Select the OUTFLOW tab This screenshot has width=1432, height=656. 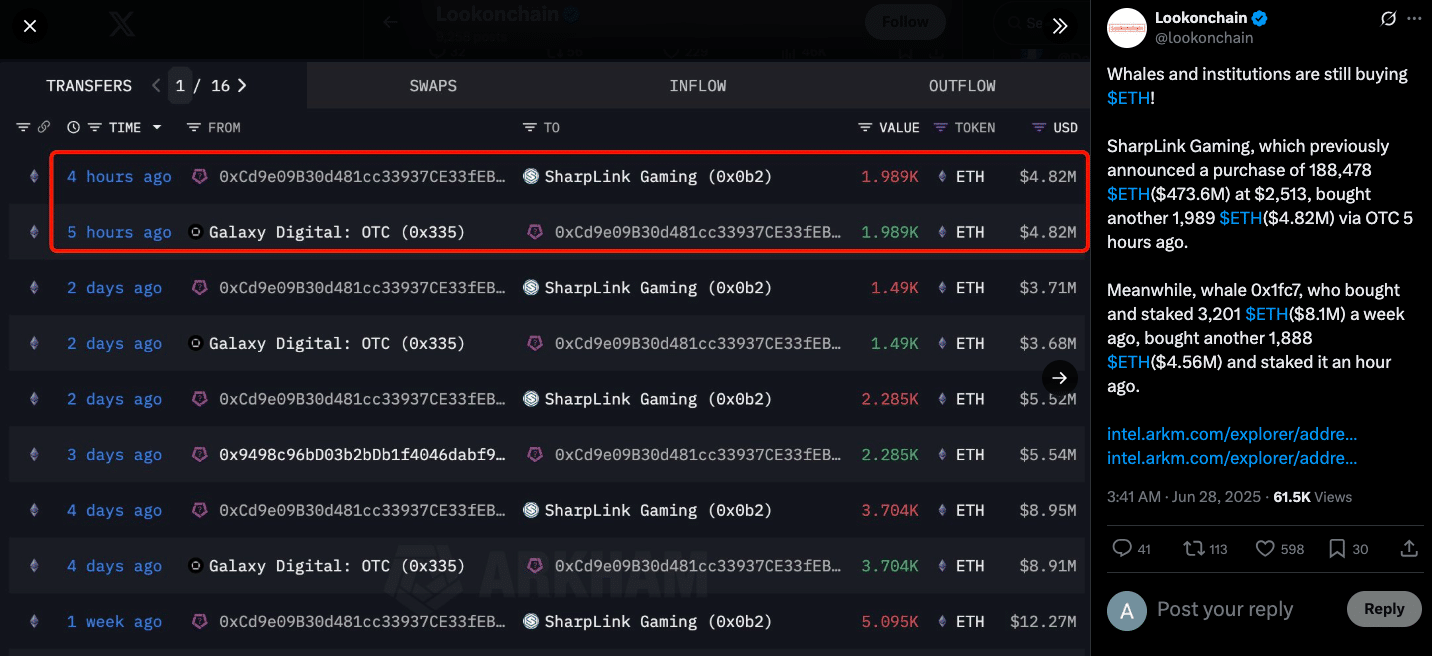[962, 86]
